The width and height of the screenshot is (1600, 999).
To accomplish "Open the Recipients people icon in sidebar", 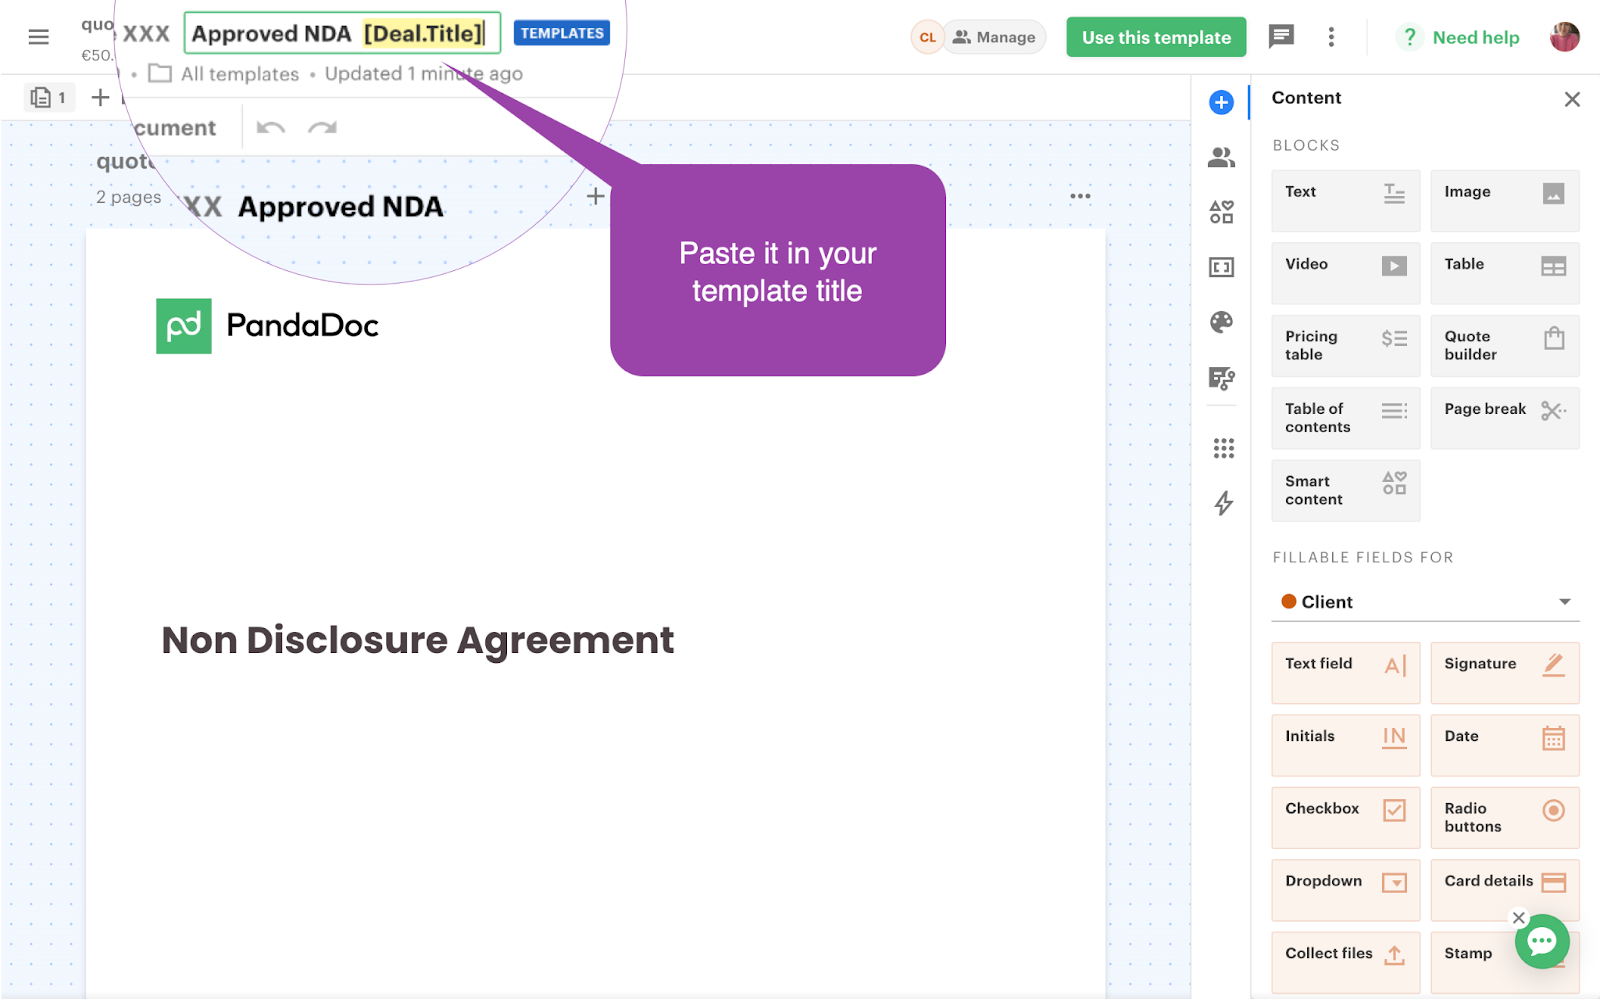I will click(1221, 157).
